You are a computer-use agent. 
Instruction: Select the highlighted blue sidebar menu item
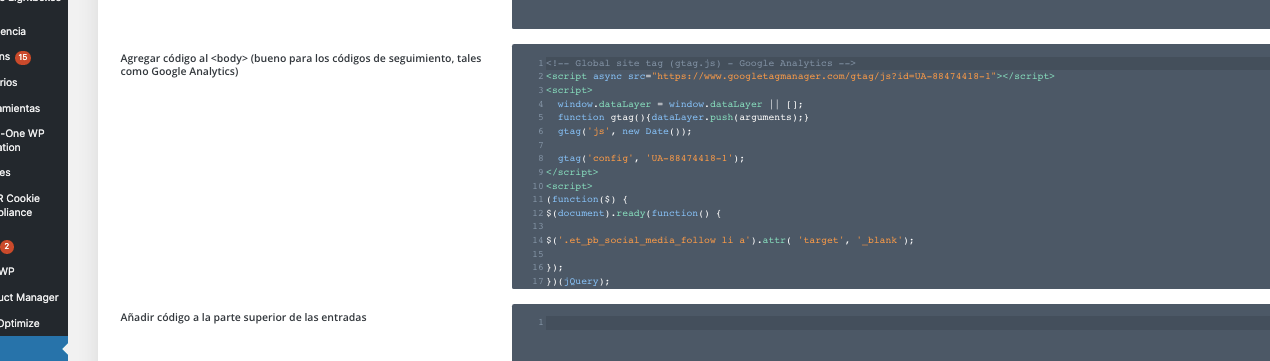point(34,348)
